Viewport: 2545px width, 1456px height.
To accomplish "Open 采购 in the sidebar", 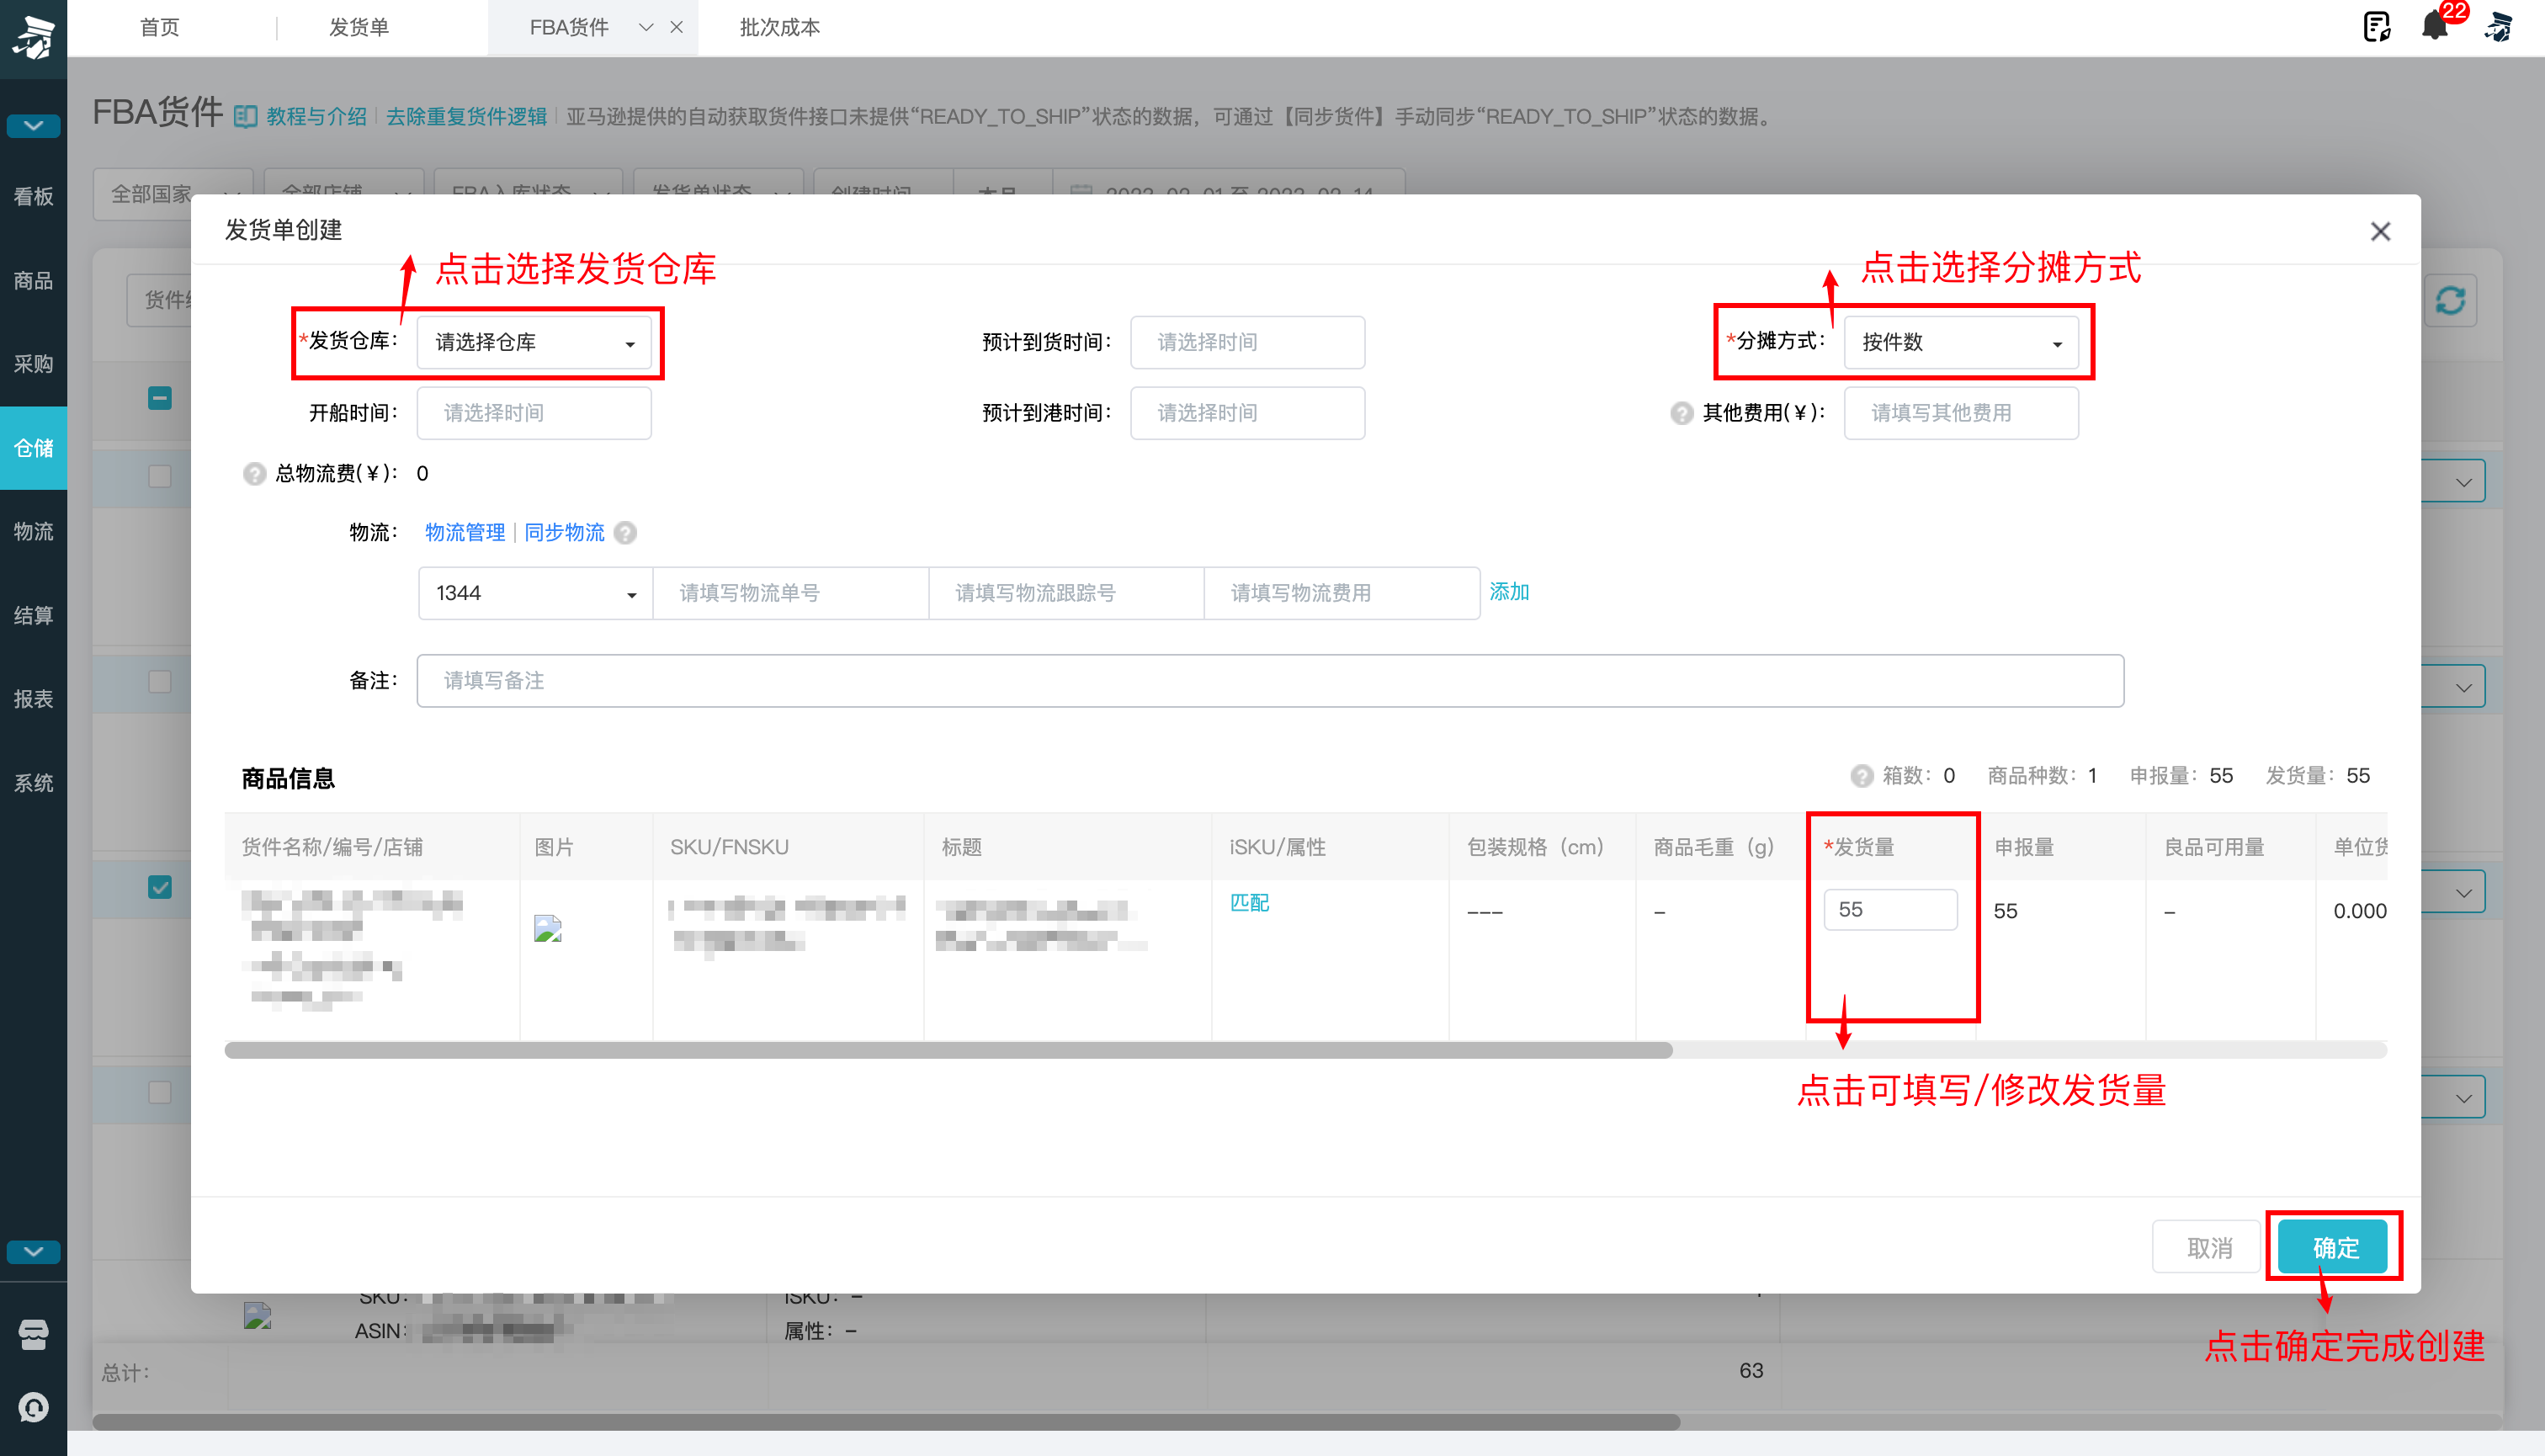I will point(33,364).
